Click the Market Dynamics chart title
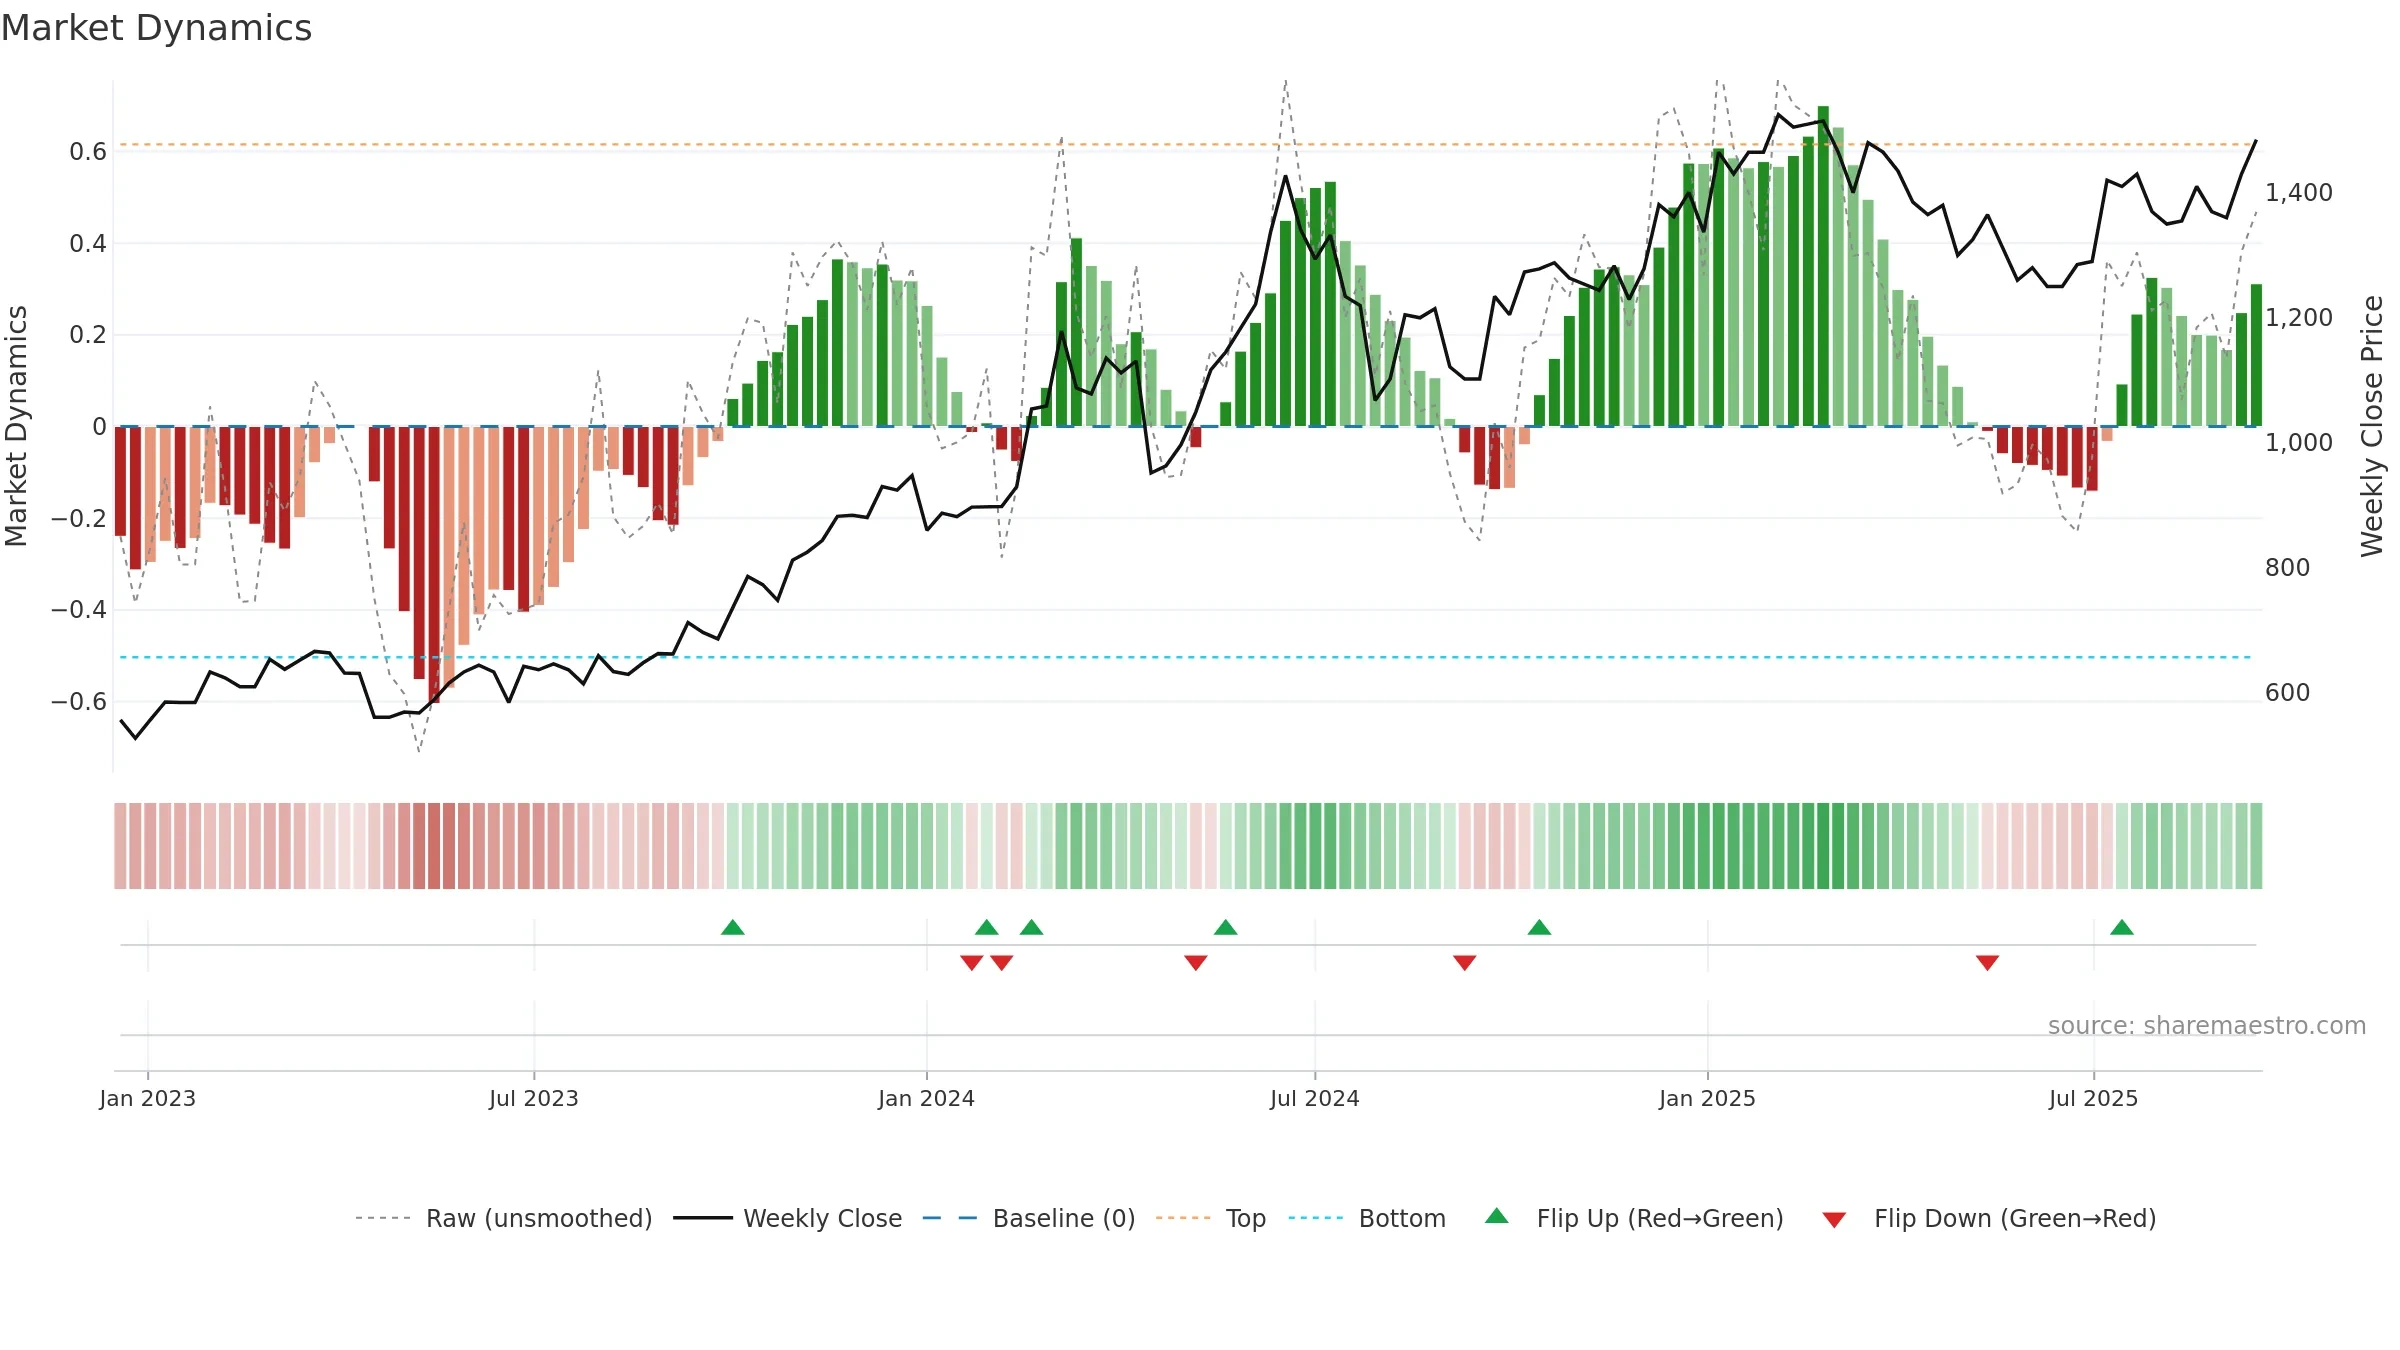Image resolution: width=2400 pixels, height=1350 pixels. tap(156, 28)
